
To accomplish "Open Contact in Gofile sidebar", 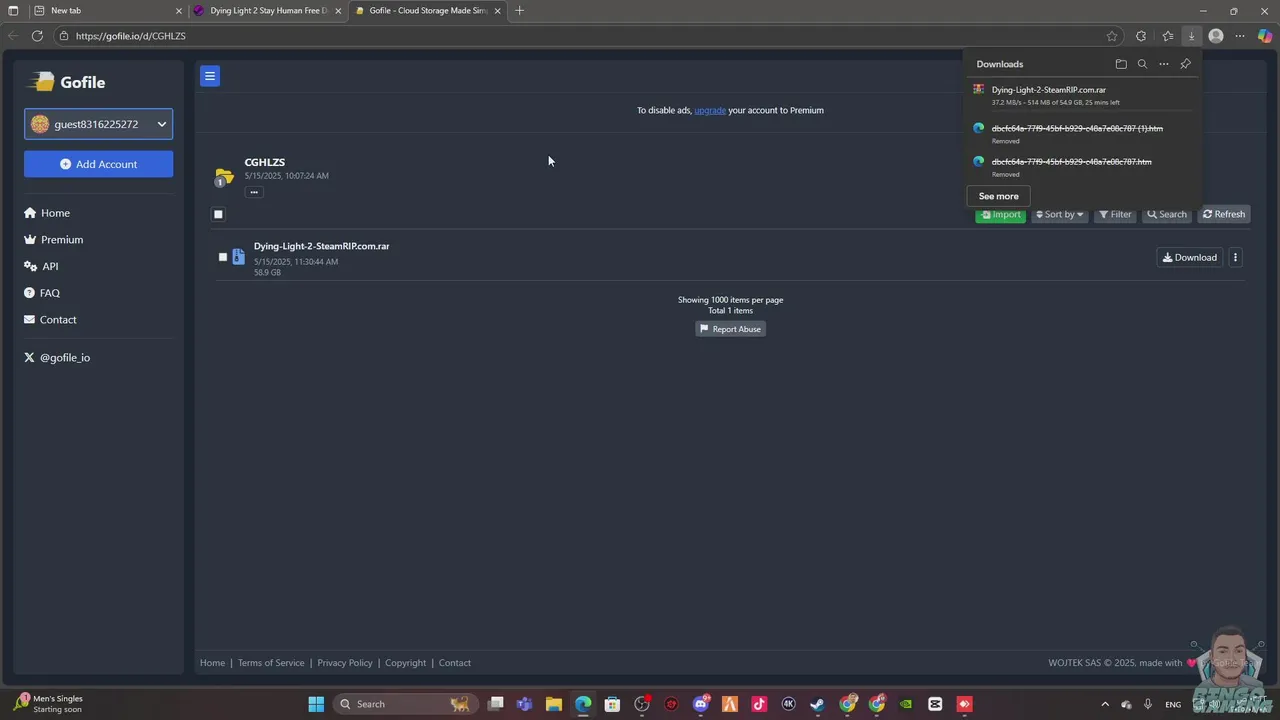I will coord(50,320).
